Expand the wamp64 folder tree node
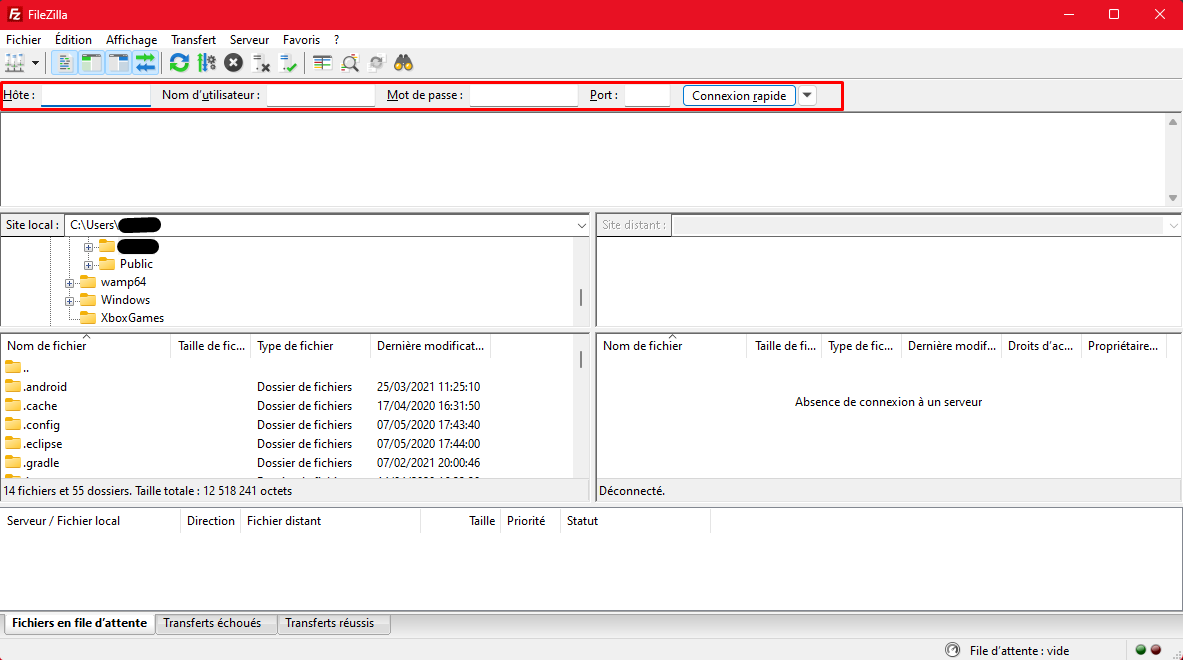This screenshot has width=1183, height=660. pos(70,283)
